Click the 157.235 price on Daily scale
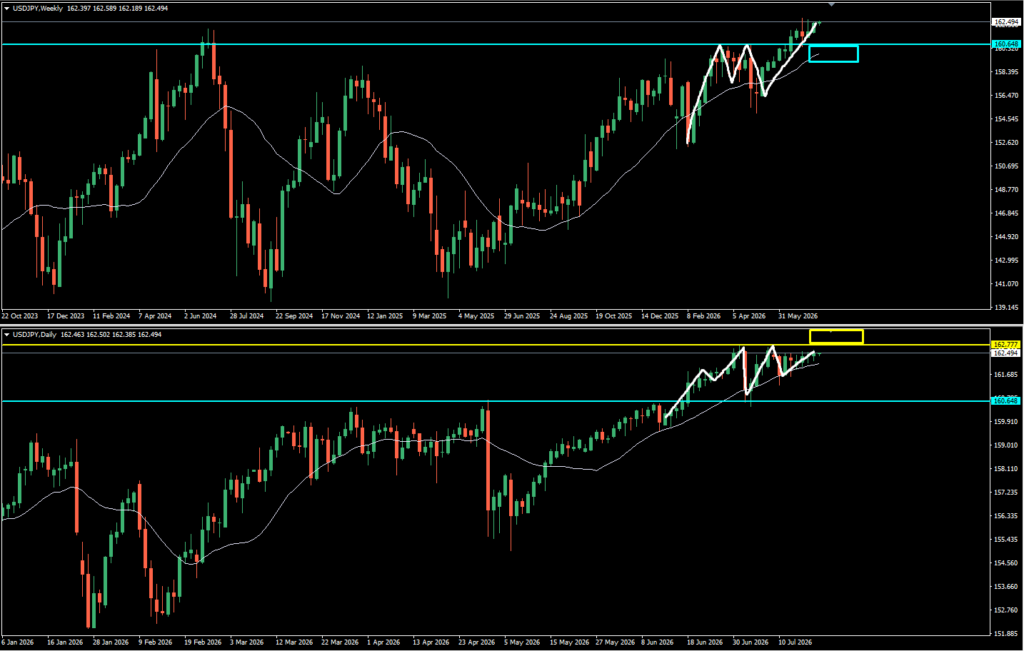The height and width of the screenshot is (651, 1024). (1006, 492)
